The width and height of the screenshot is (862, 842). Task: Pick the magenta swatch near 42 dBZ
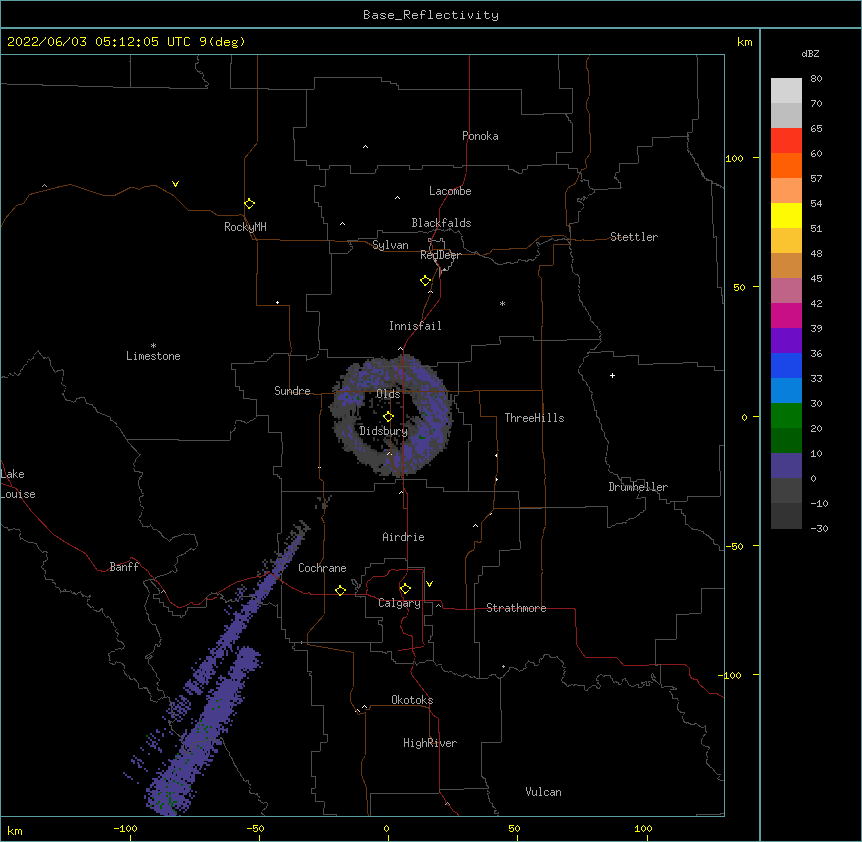click(x=786, y=315)
